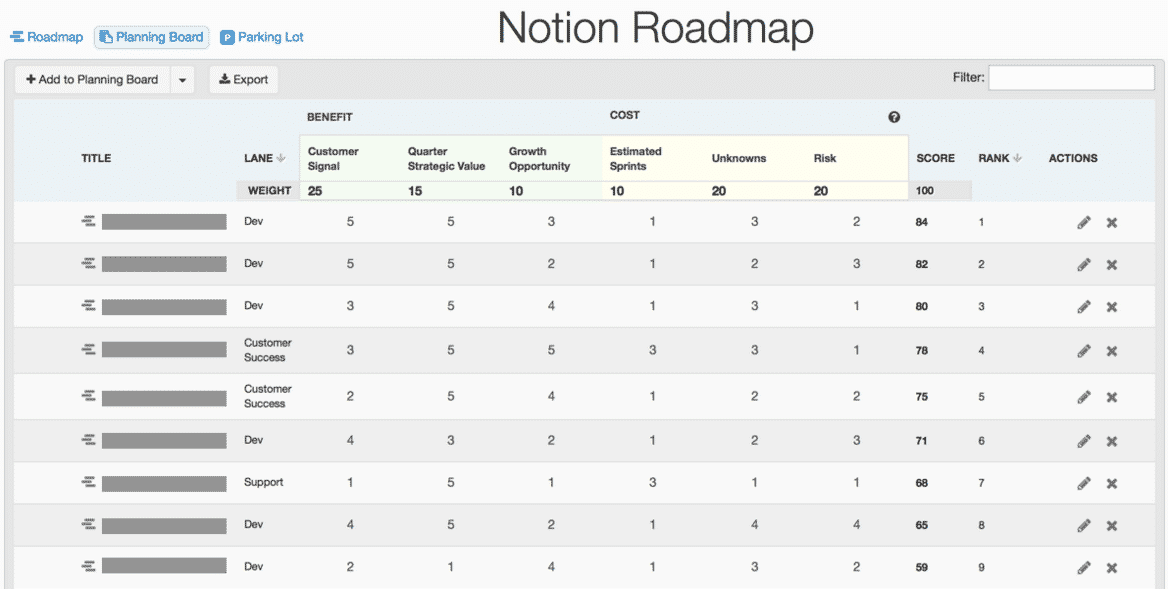Delete the row with score 80
1168x589 pixels.
pos(1111,307)
